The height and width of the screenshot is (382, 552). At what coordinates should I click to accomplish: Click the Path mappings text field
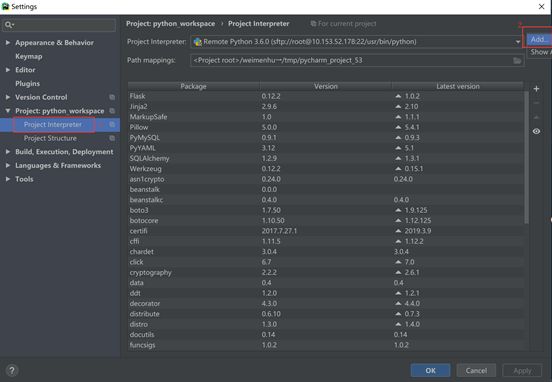pyautogui.click(x=357, y=61)
